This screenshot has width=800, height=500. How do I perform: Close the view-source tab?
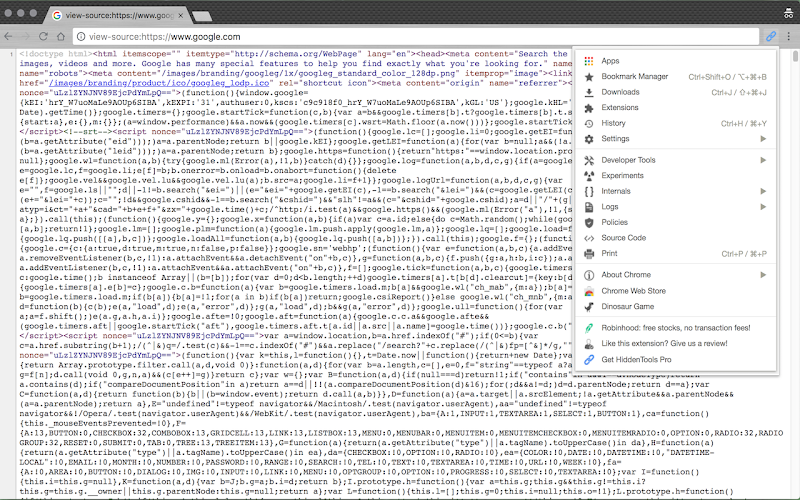pos(181,16)
